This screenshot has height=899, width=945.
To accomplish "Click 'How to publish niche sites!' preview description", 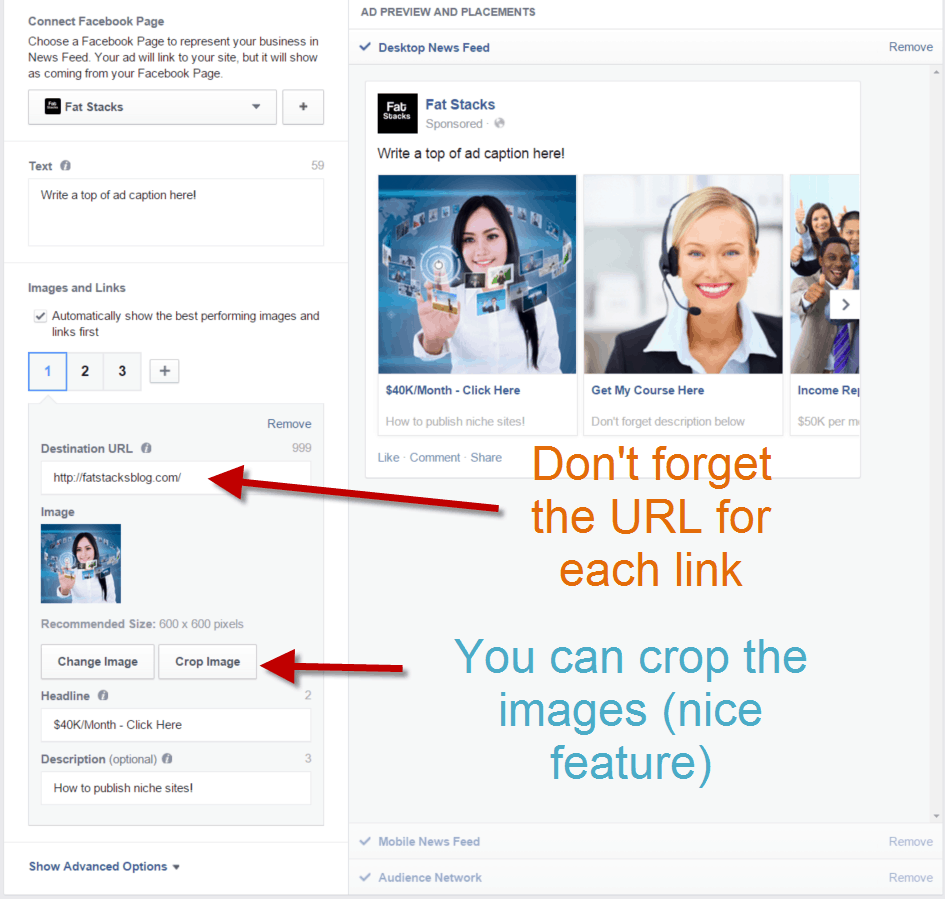I will (455, 422).
